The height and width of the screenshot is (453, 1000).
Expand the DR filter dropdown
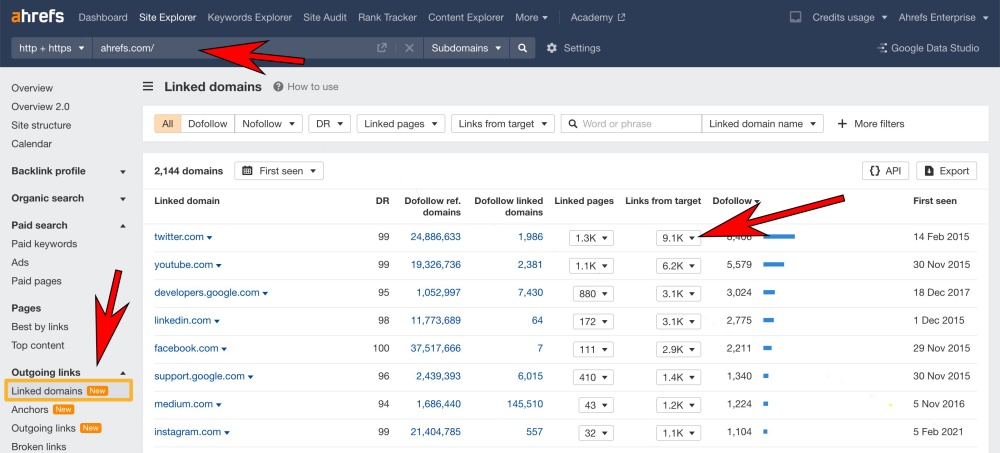coord(329,124)
